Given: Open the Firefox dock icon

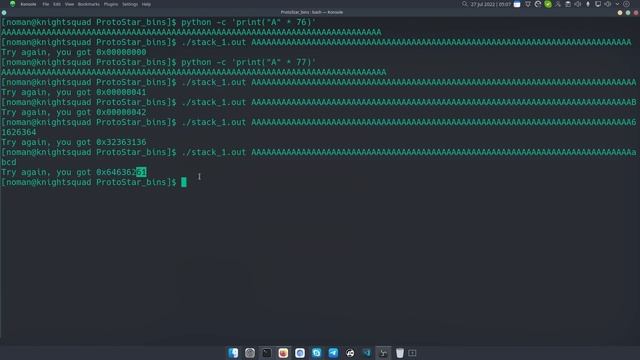Looking at the screenshot, I should tap(283, 353).
